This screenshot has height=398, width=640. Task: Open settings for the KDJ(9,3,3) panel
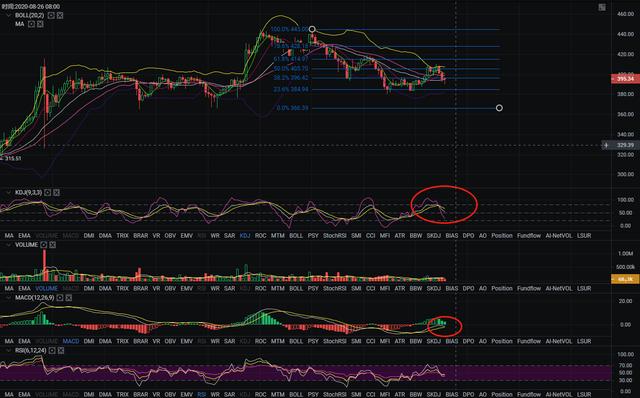point(48,192)
